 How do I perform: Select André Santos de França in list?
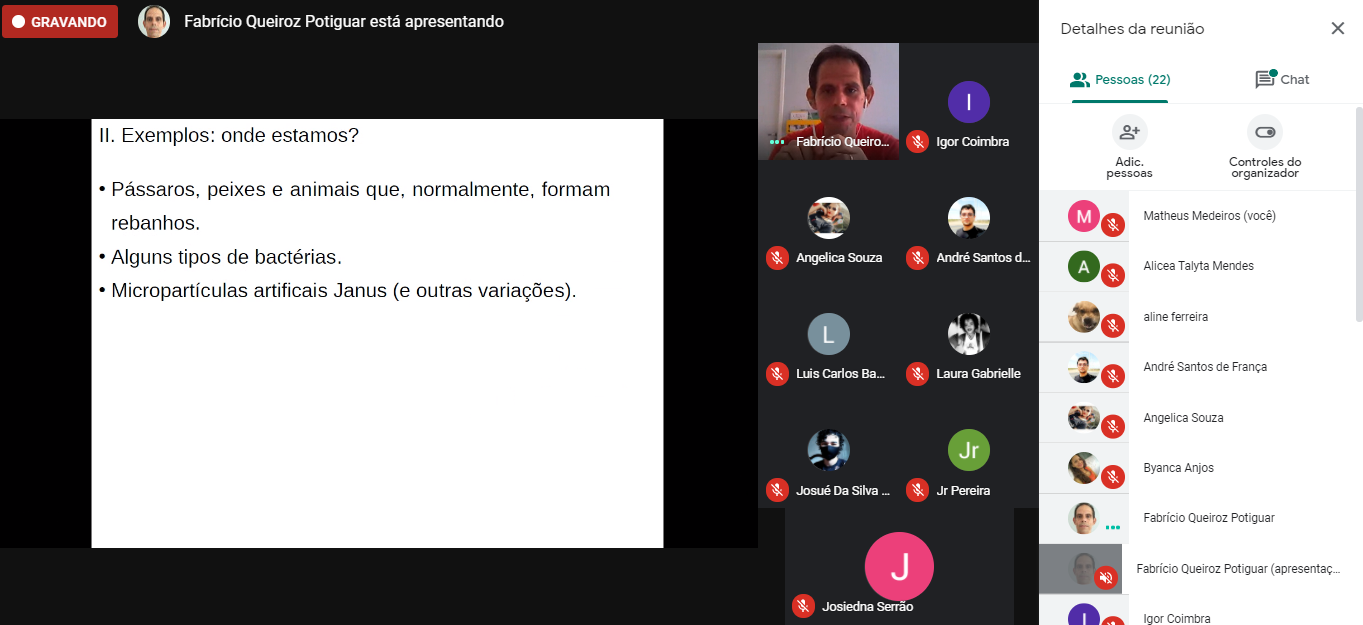click(x=1197, y=367)
